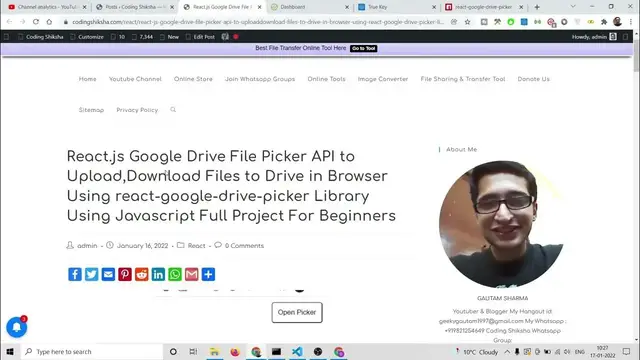This screenshot has height=360, width=640.
Task: Click the browser address bar
Action: pos(258,22)
